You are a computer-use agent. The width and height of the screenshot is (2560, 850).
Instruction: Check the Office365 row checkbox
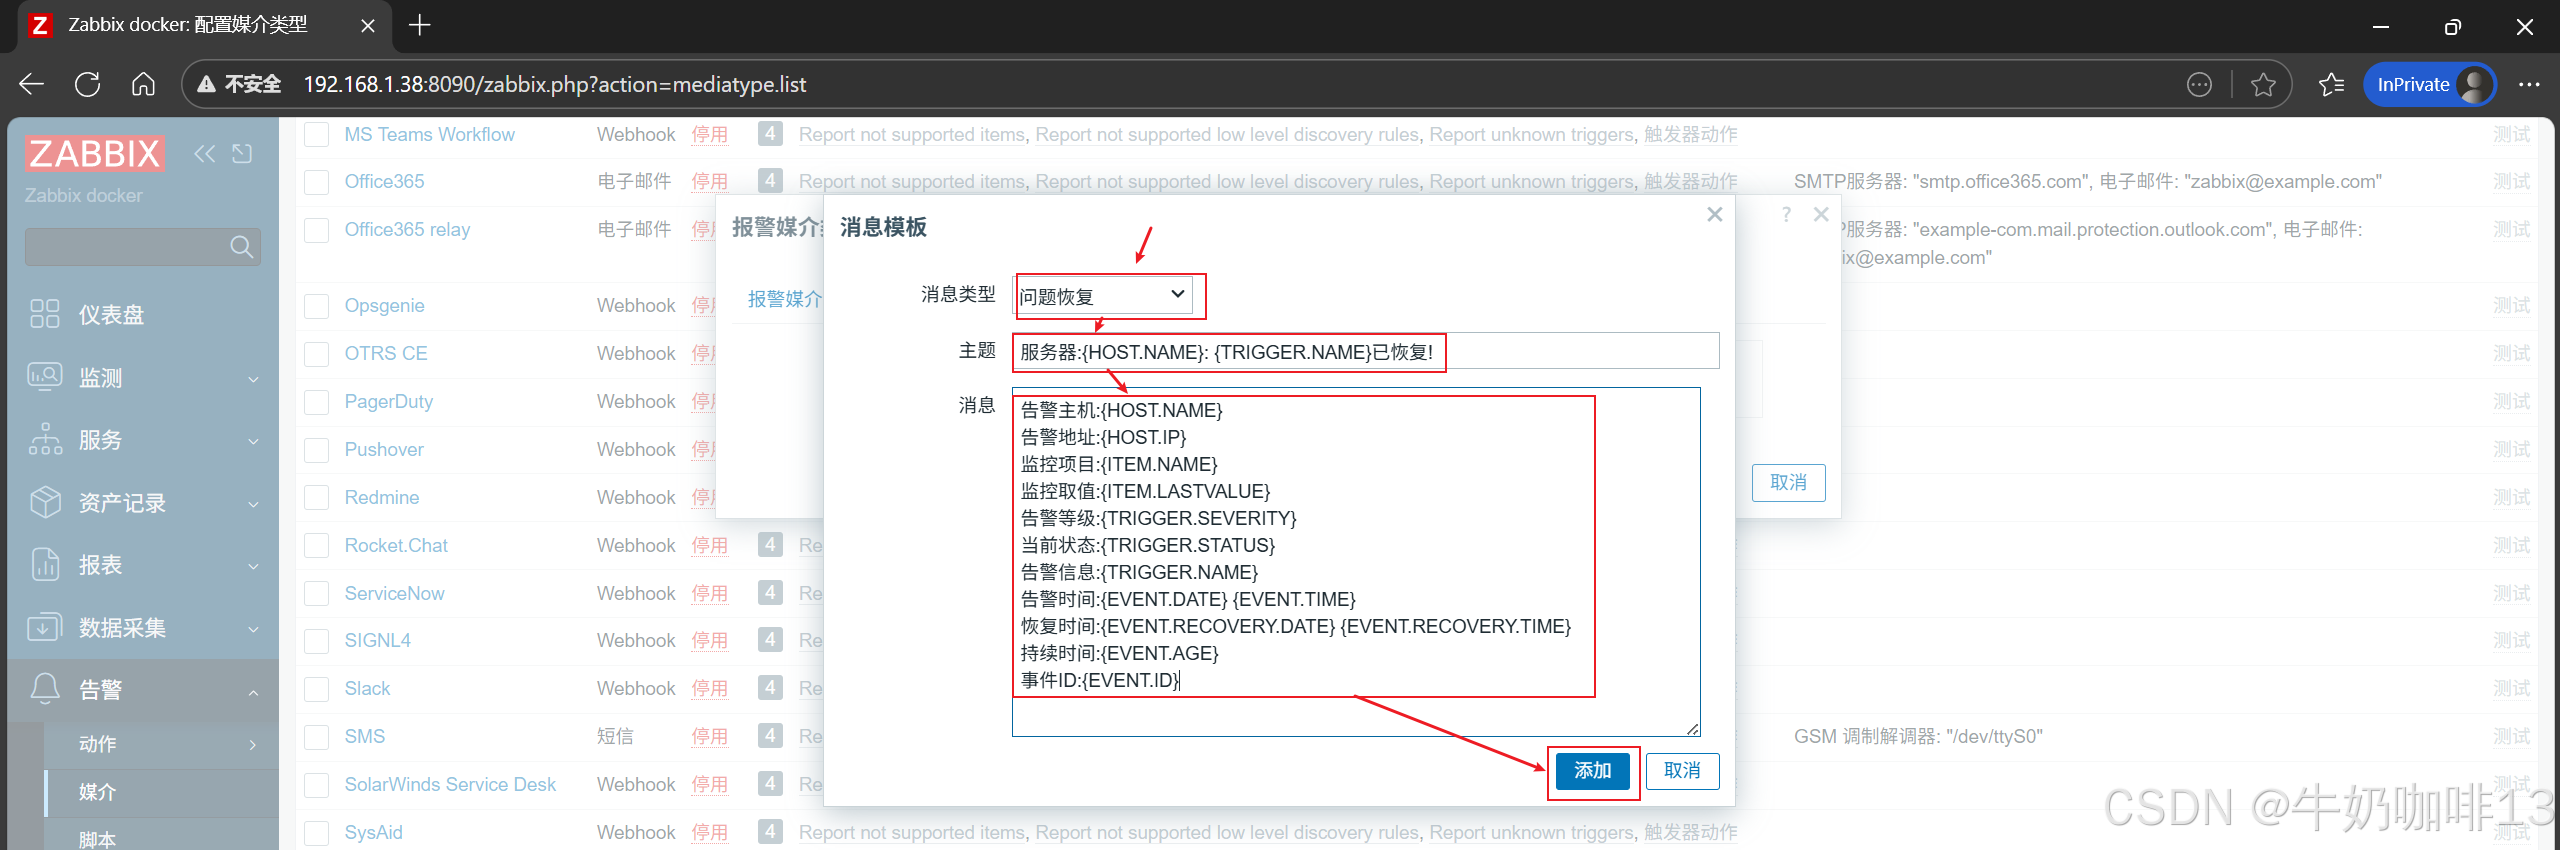(x=317, y=181)
